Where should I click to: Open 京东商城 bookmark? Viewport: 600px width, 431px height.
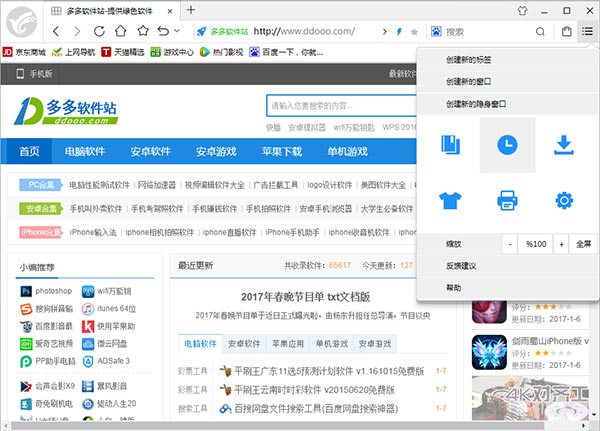pyautogui.click(x=24, y=52)
